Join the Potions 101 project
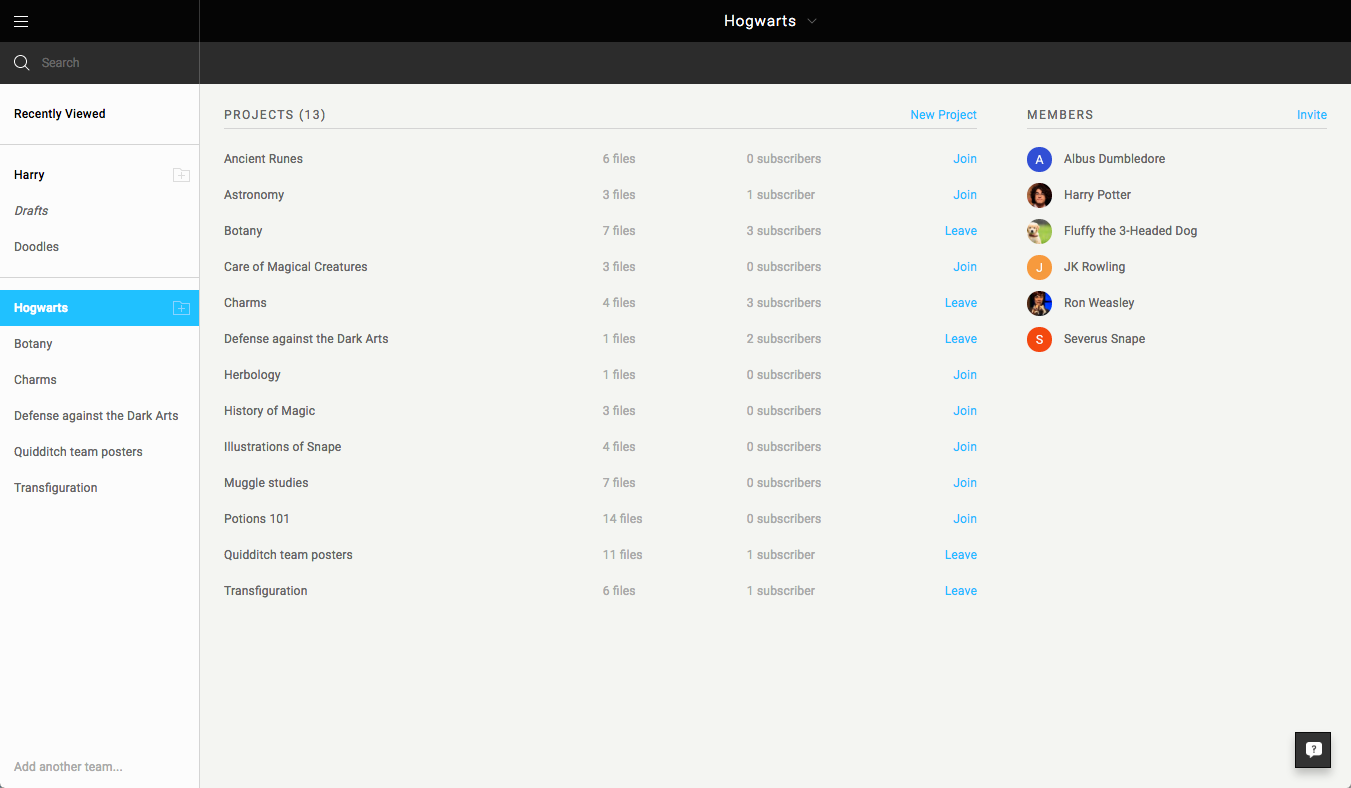This screenshot has height=788, width=1351. pyautogui.click(x=965, y=519)
